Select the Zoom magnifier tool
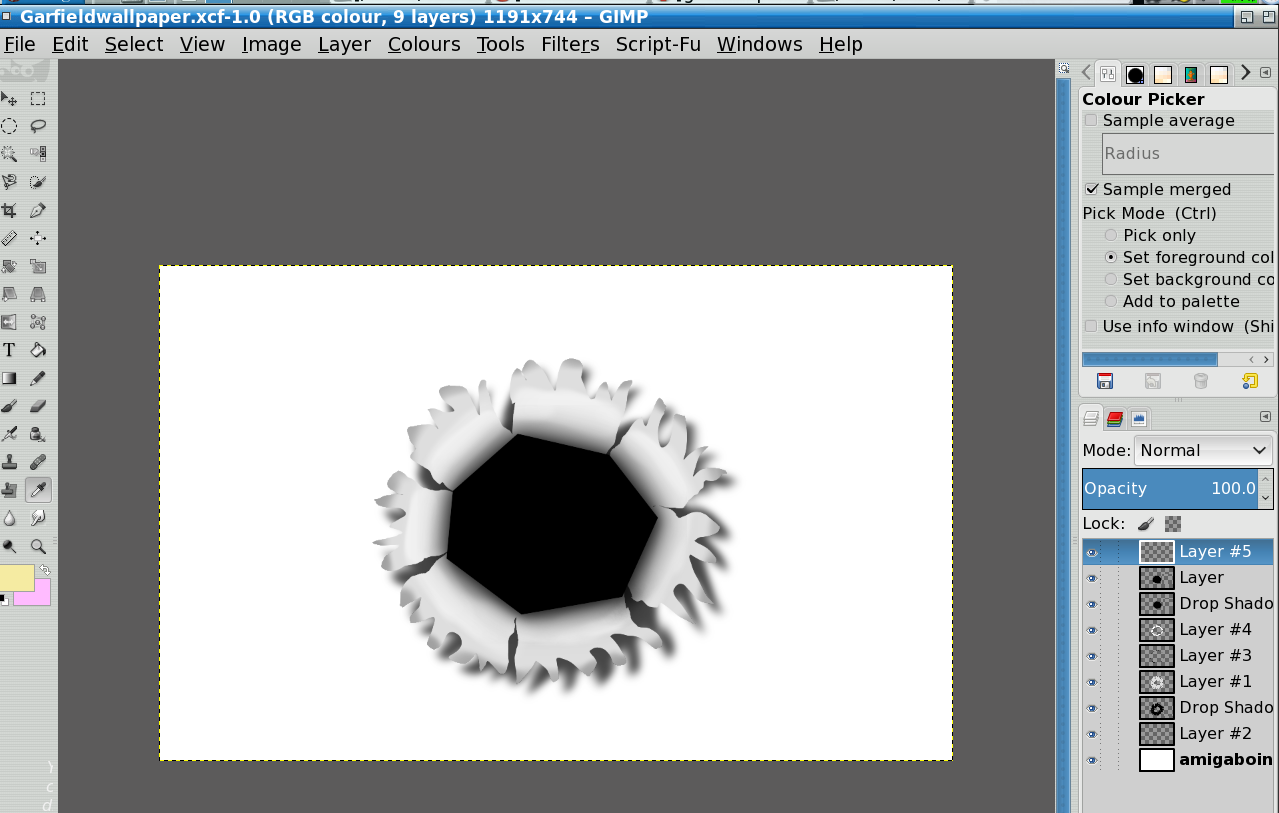 (38, 546)
